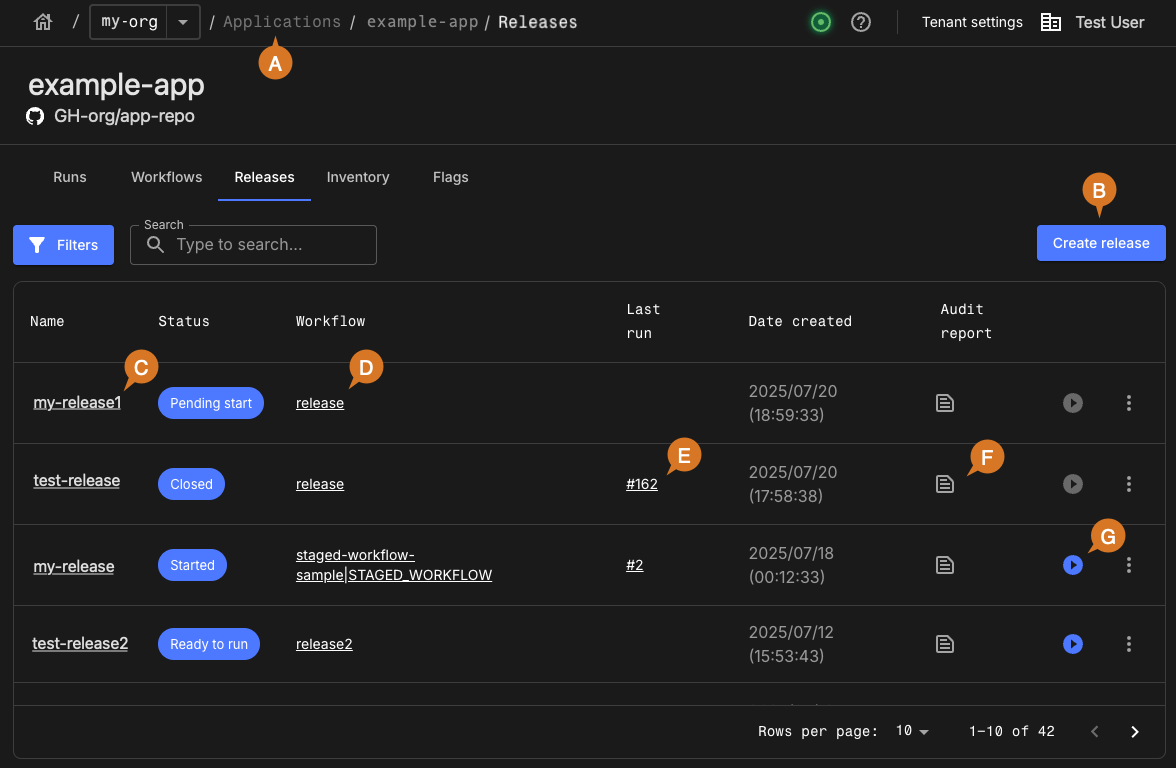This screenshot has height=768, width=1176.
Task: Run my-release via its blue play icon
Action: tap(1073, 565)
